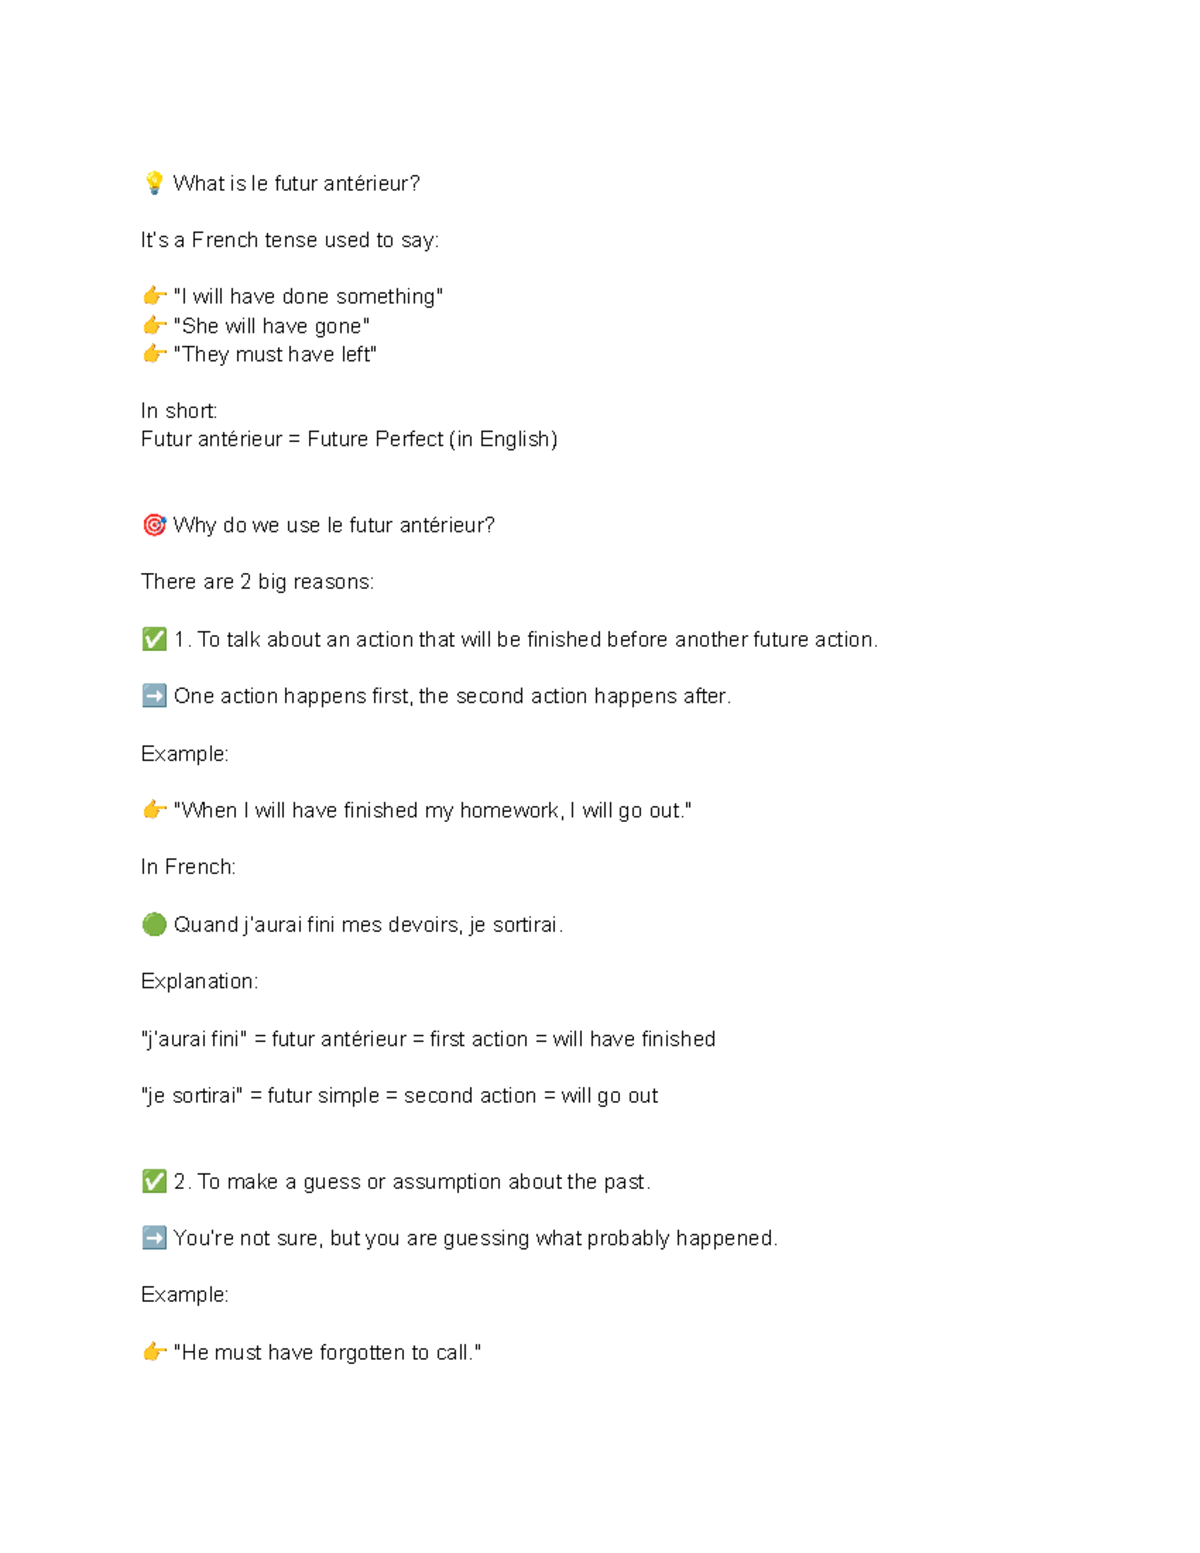Screen dimensions: 1200x1553
Task: Click the text "It's a French tense used to say:"
Action: [290, 240]
